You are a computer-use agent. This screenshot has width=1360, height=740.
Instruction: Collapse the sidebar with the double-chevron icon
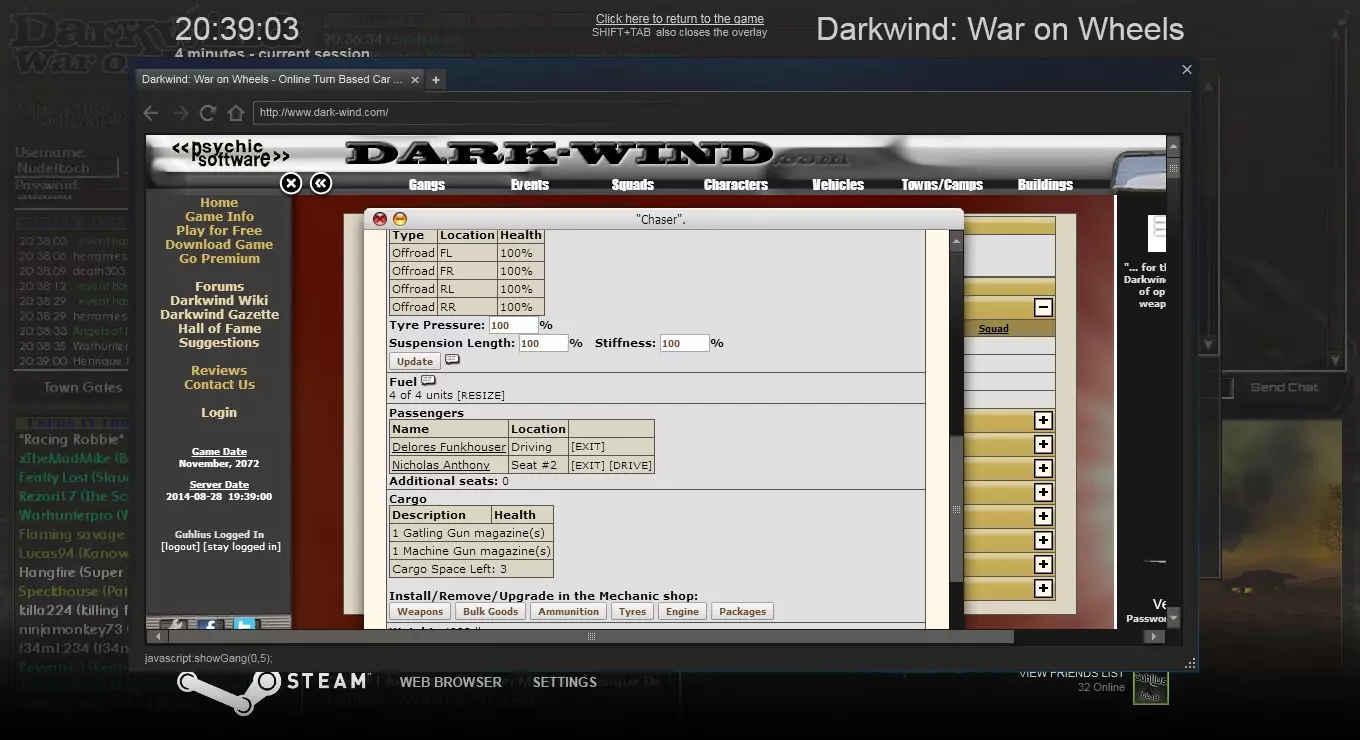click(x=321, y=183)
